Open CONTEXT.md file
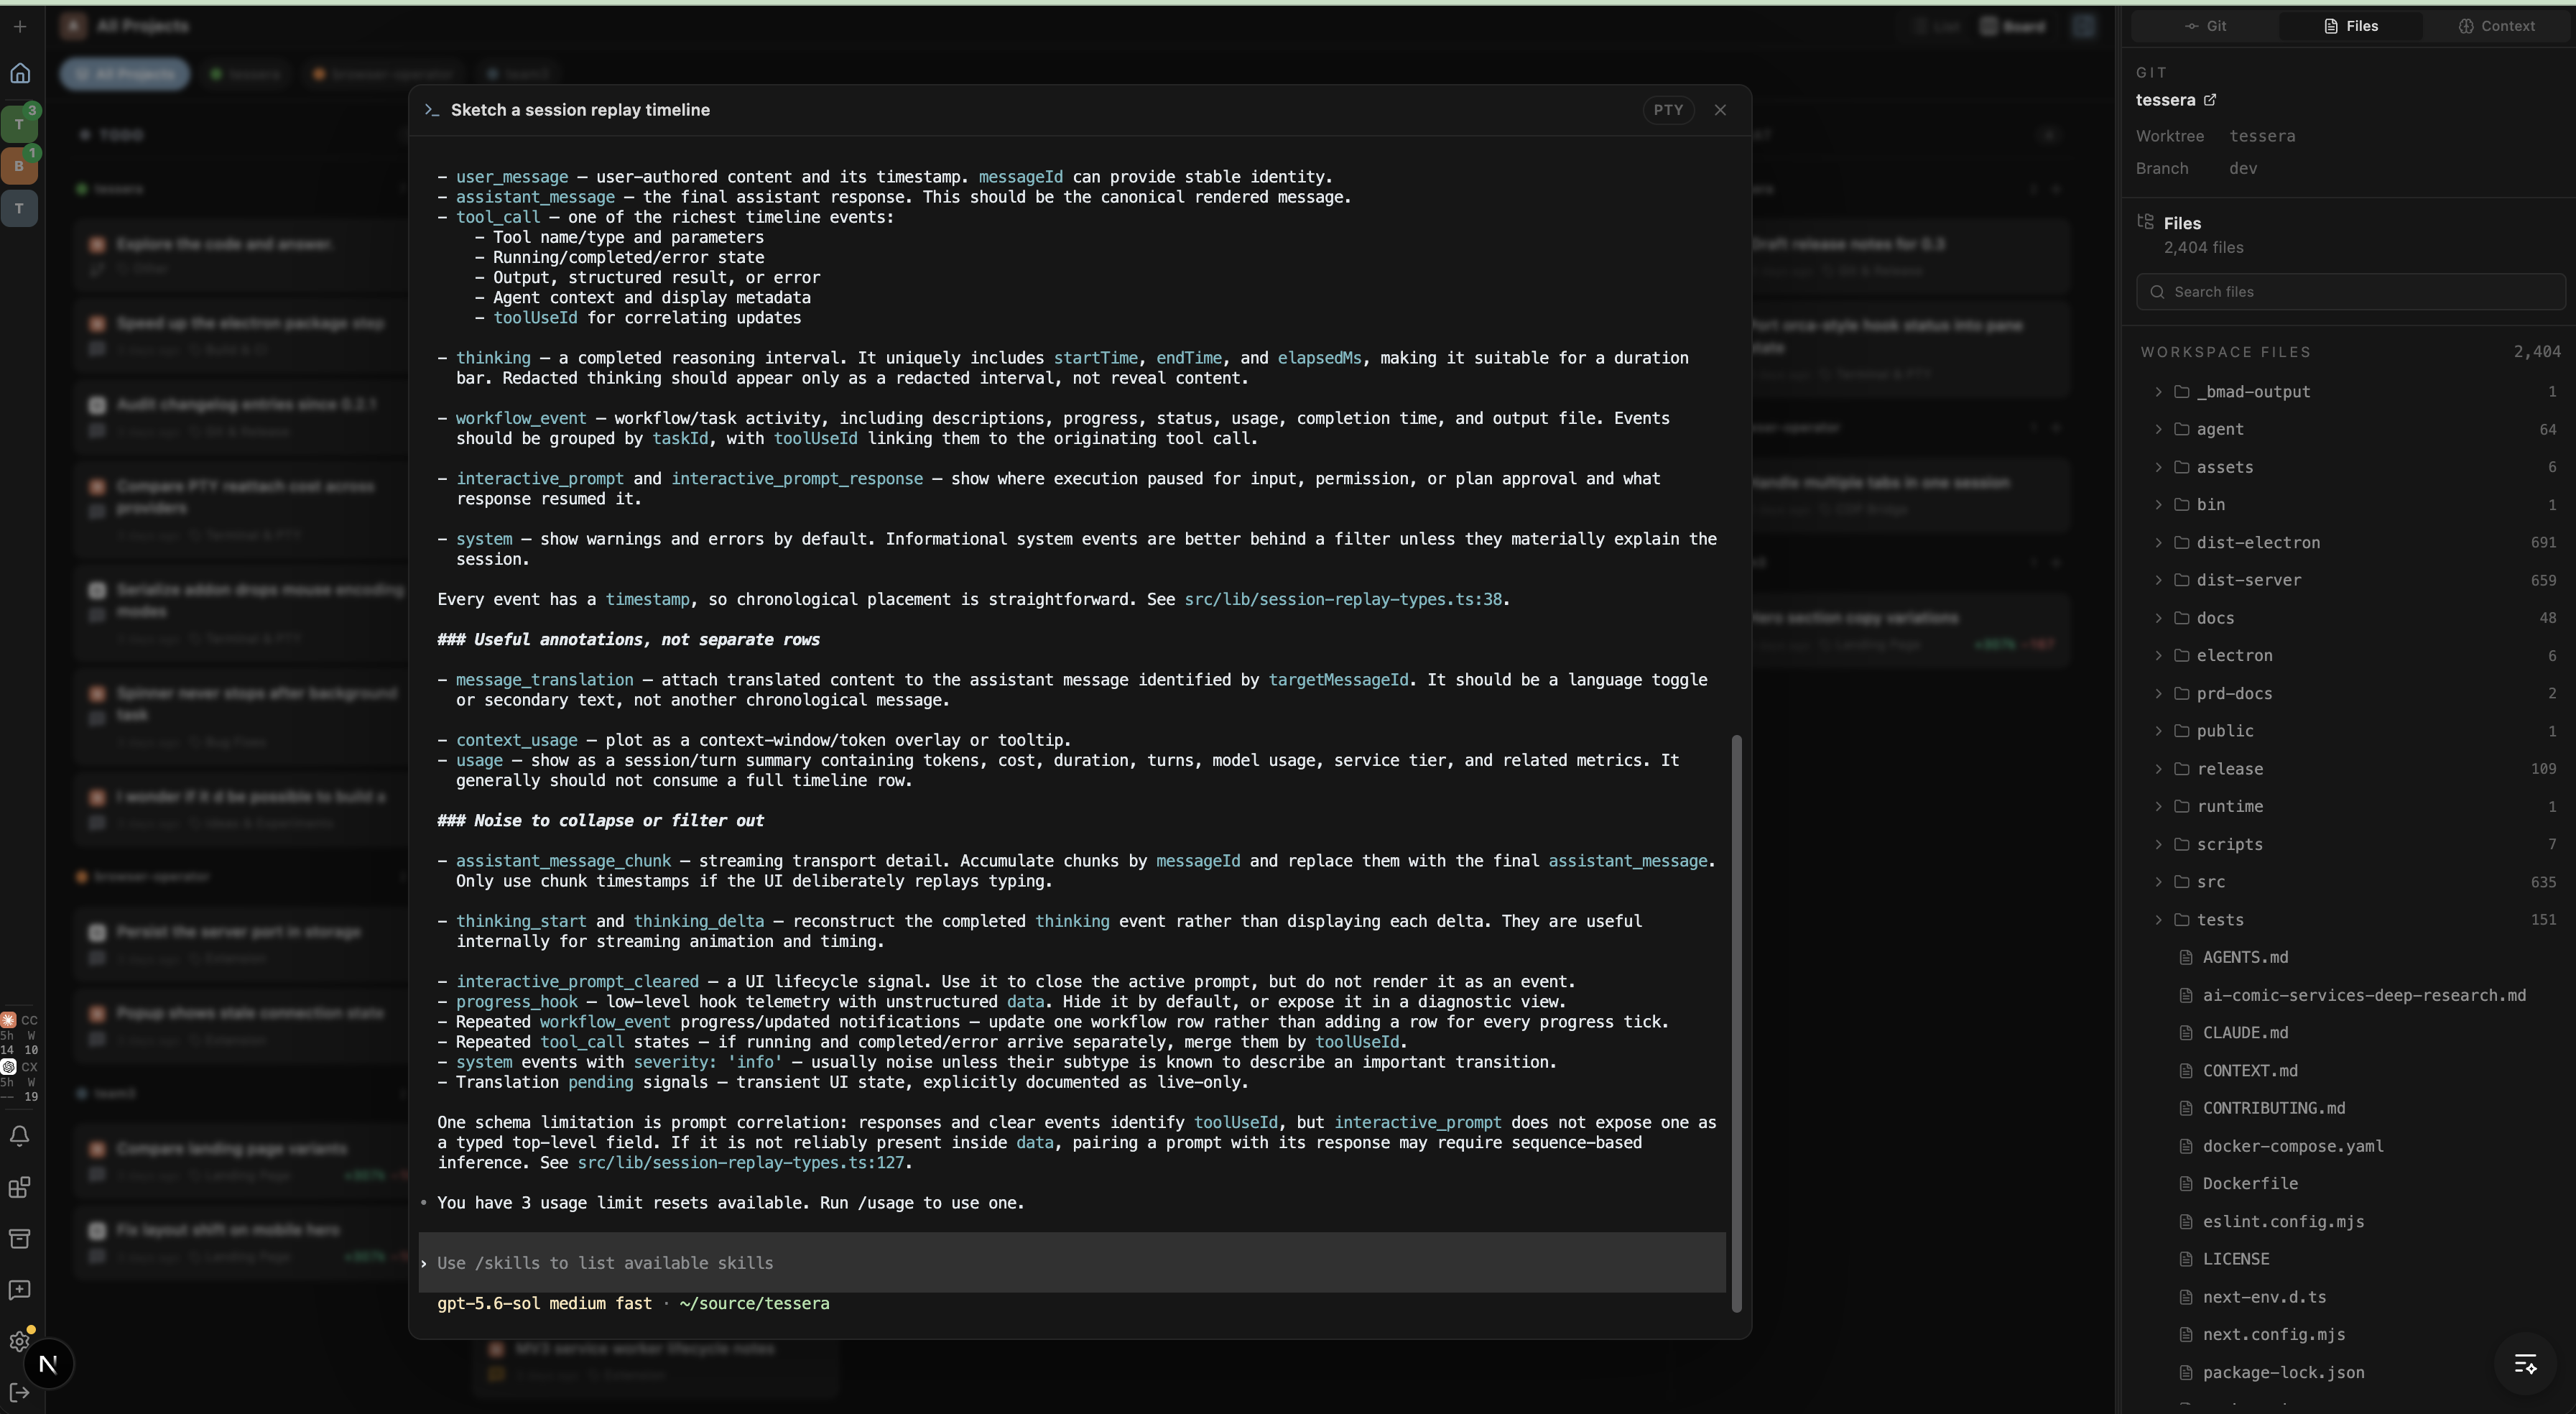Image resolution: width=2576 pixels, height=1414 pixels. click(x=2250, y=1071)
